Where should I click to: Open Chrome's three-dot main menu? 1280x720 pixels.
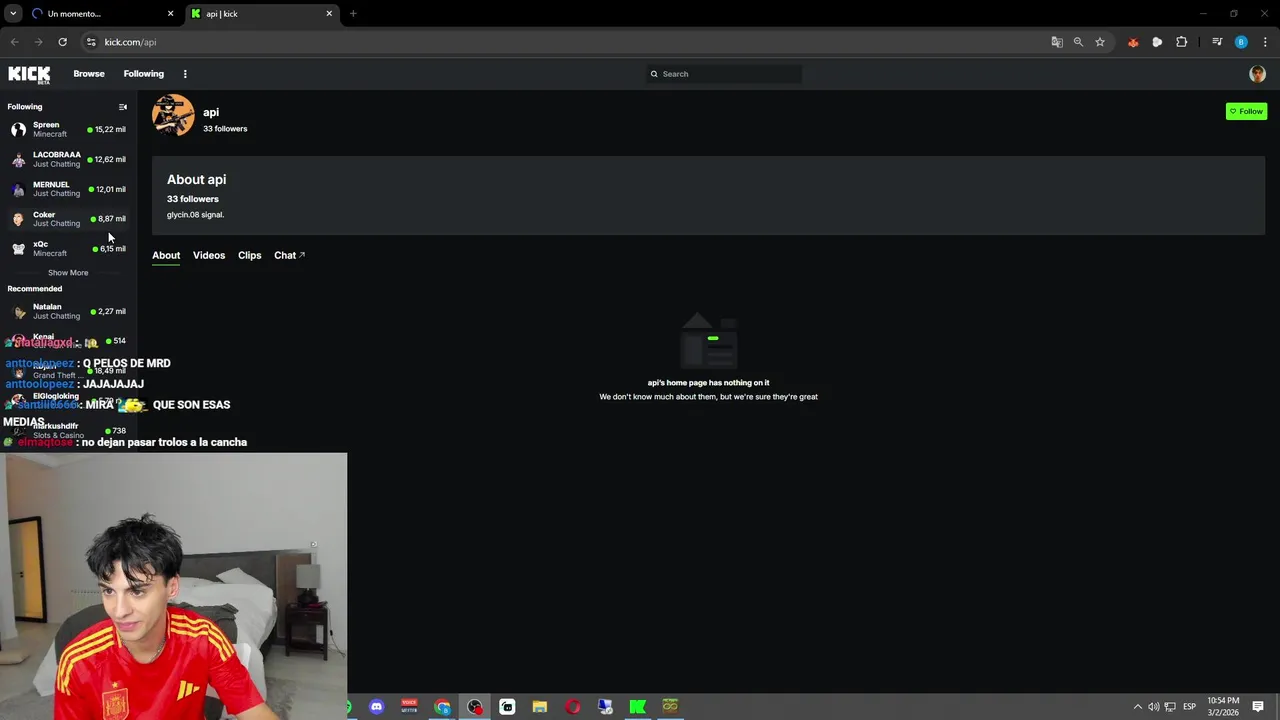coord(1265,42)
